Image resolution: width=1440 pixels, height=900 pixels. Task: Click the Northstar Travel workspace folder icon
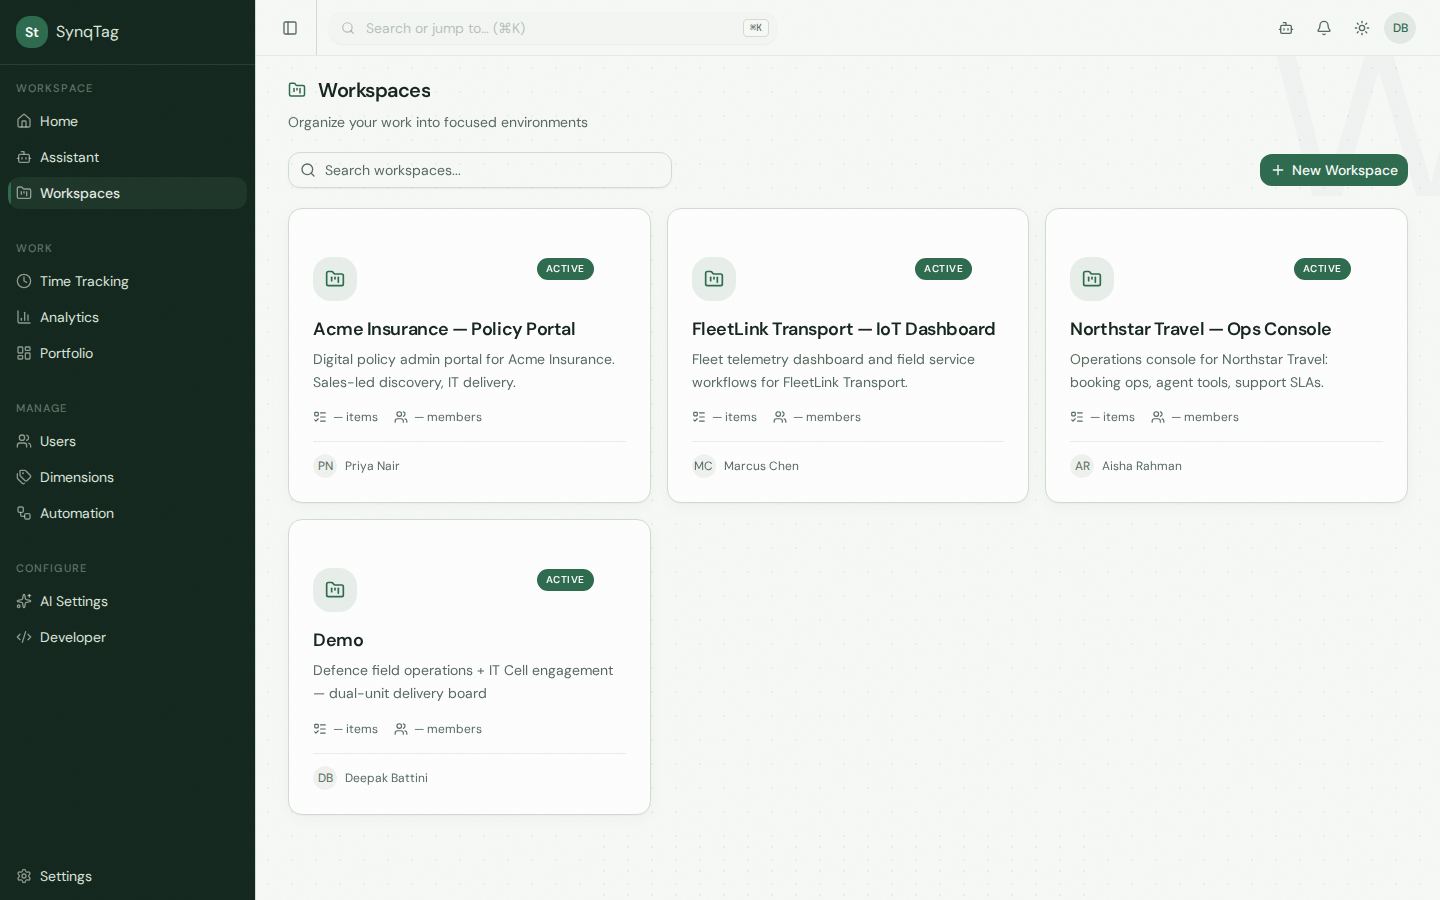click(1092, 279)
